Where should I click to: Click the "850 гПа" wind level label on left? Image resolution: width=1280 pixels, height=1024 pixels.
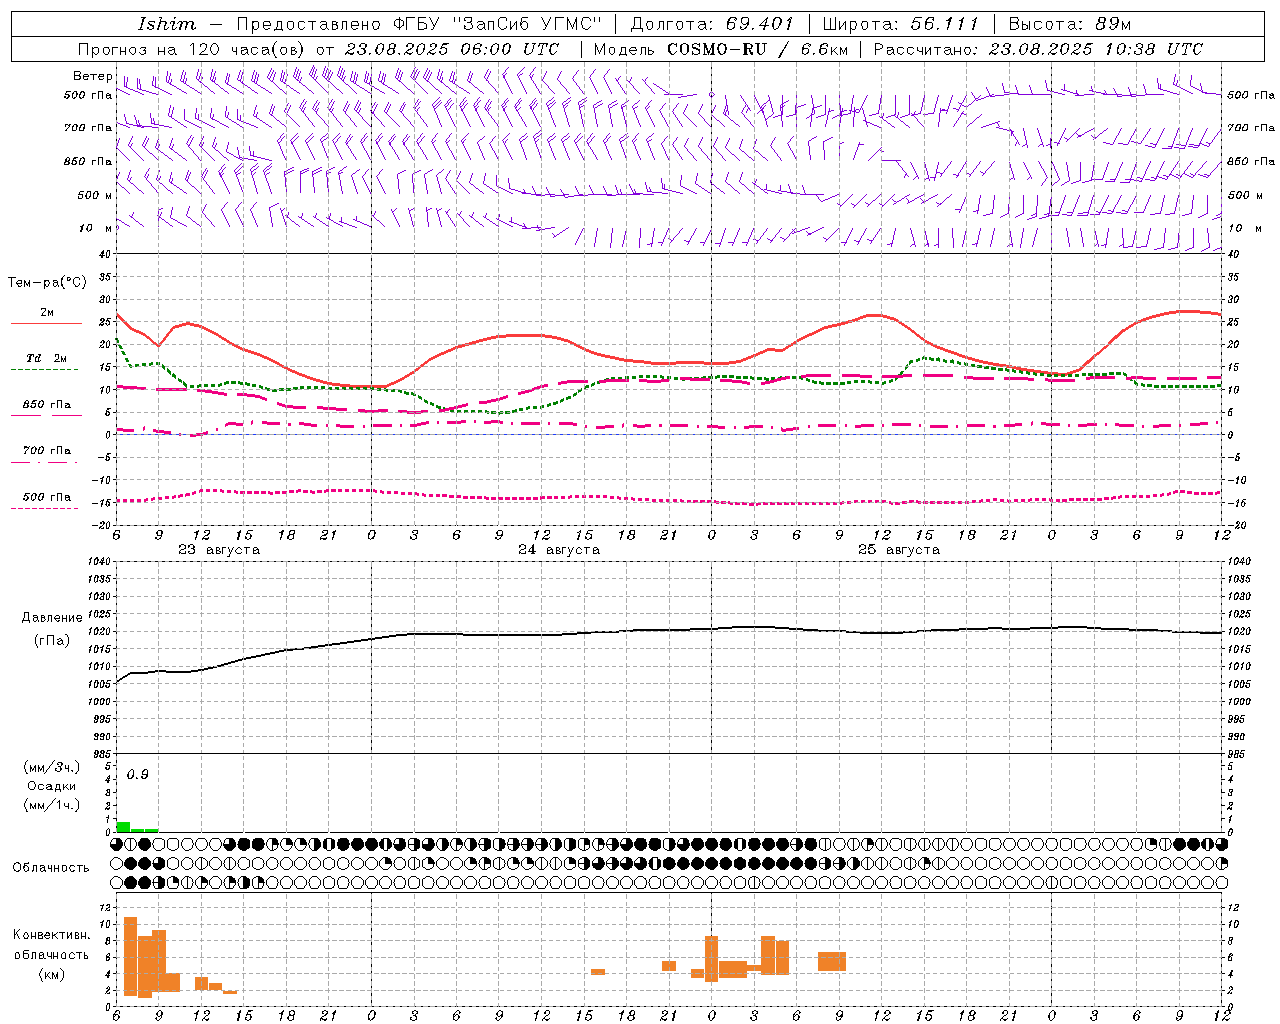(88, 161)
